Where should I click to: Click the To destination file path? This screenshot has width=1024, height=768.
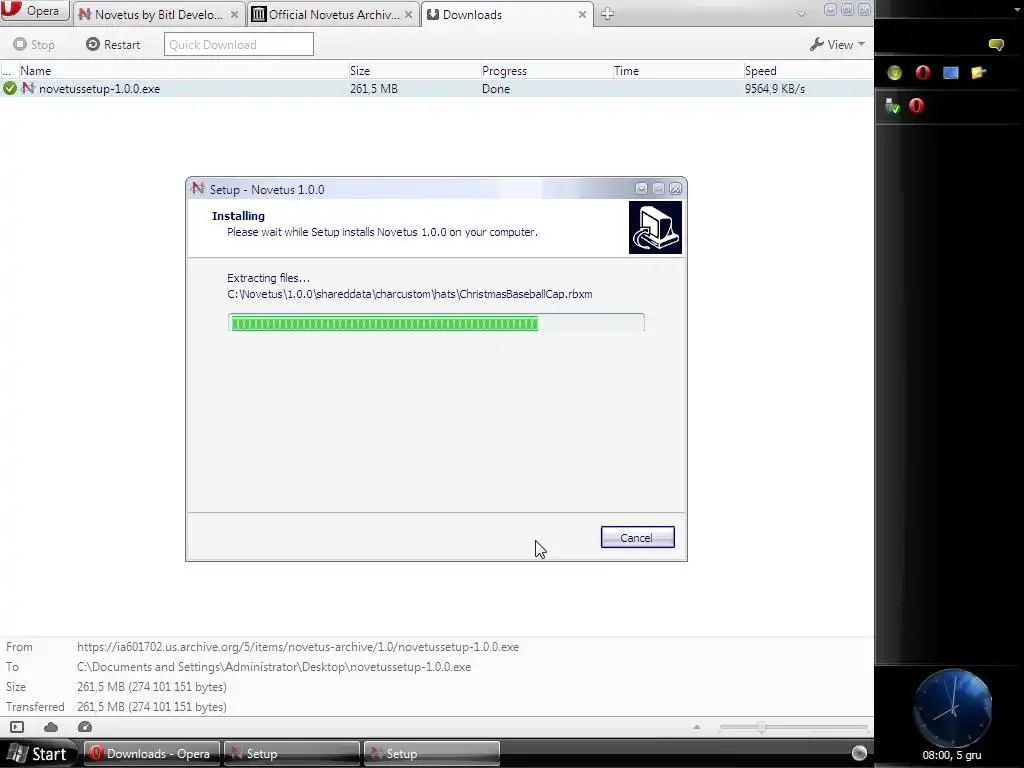274,667
